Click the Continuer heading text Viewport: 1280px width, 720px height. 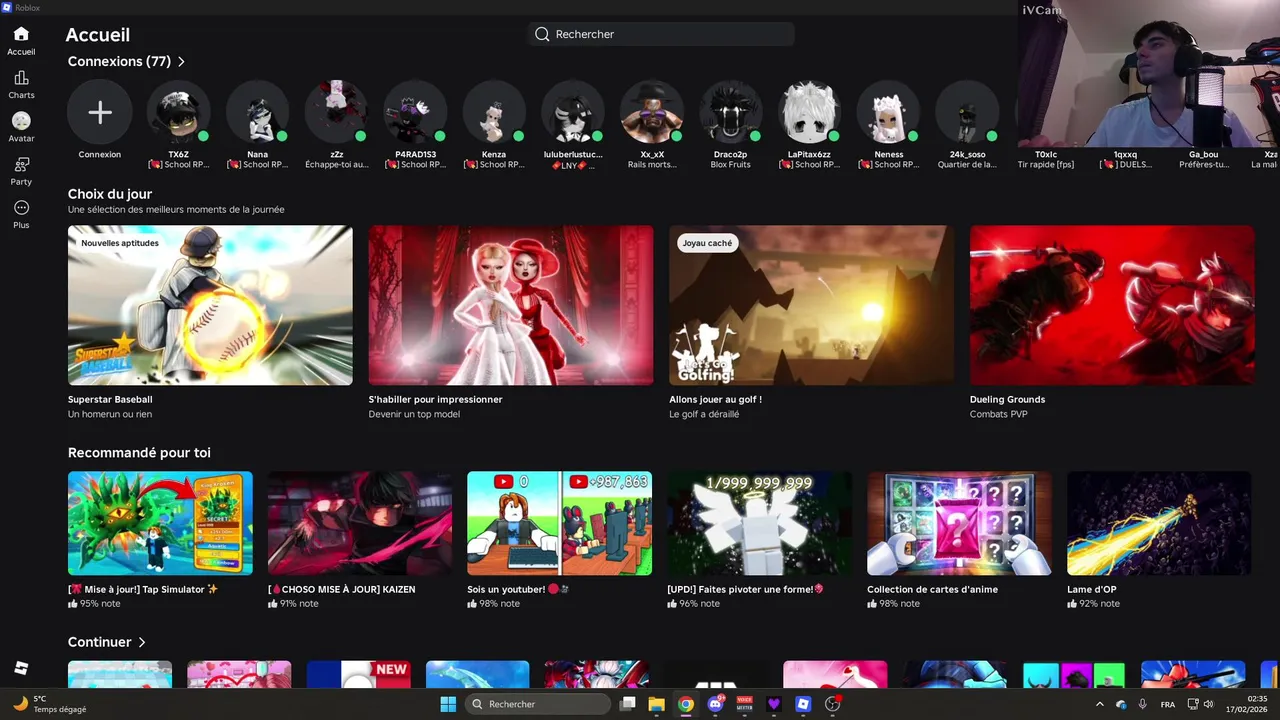(x=100, y=642)
